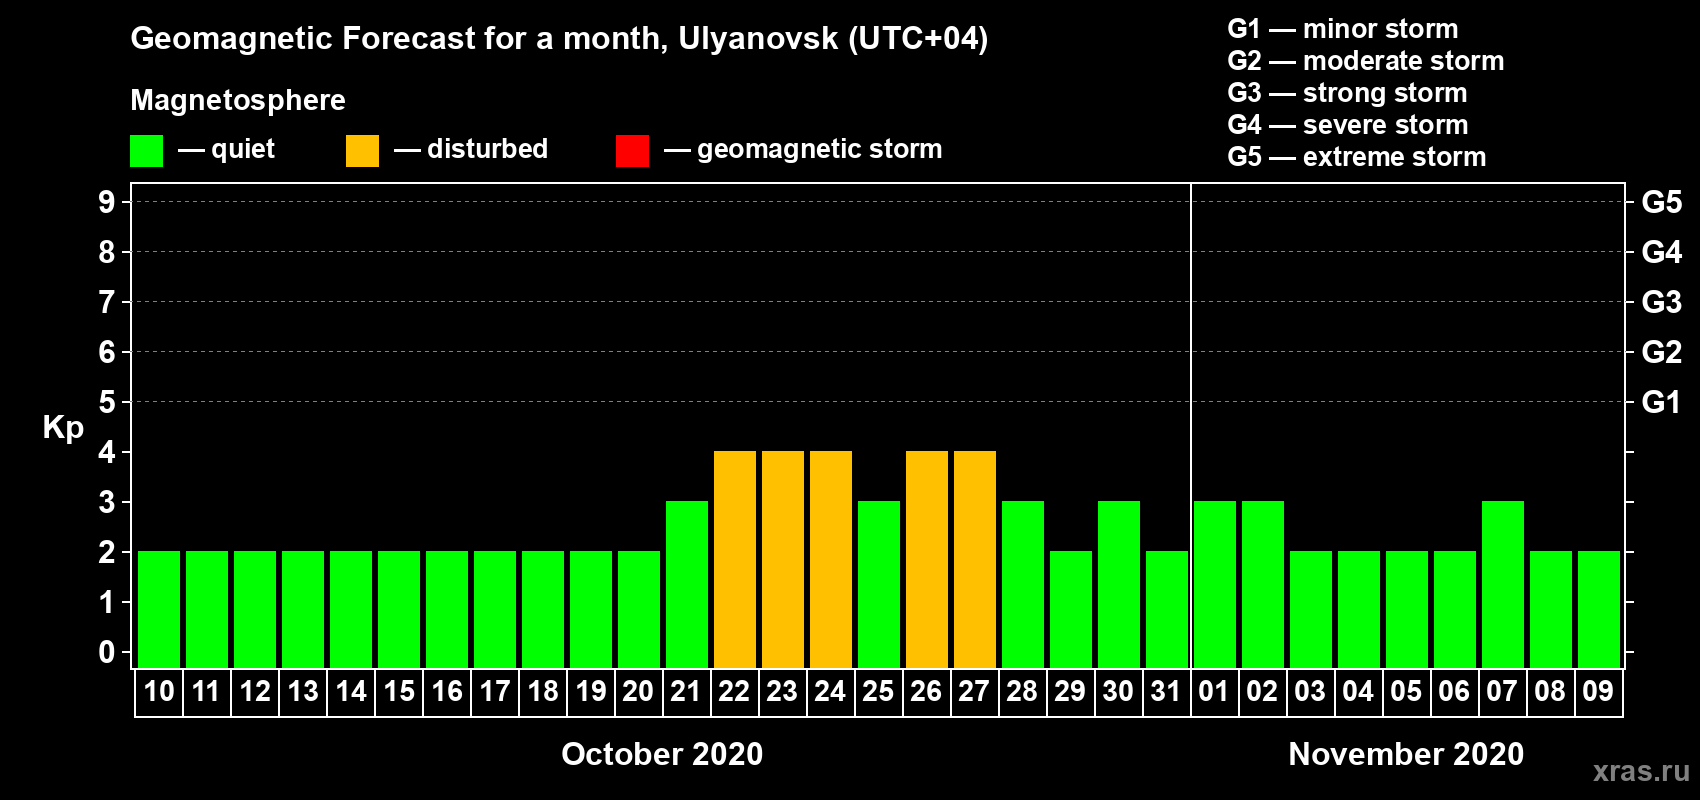The height and width of the screenshot is (800, 1700).
Task: Select the date label 10 on the axis
Action: click(159, 691)
